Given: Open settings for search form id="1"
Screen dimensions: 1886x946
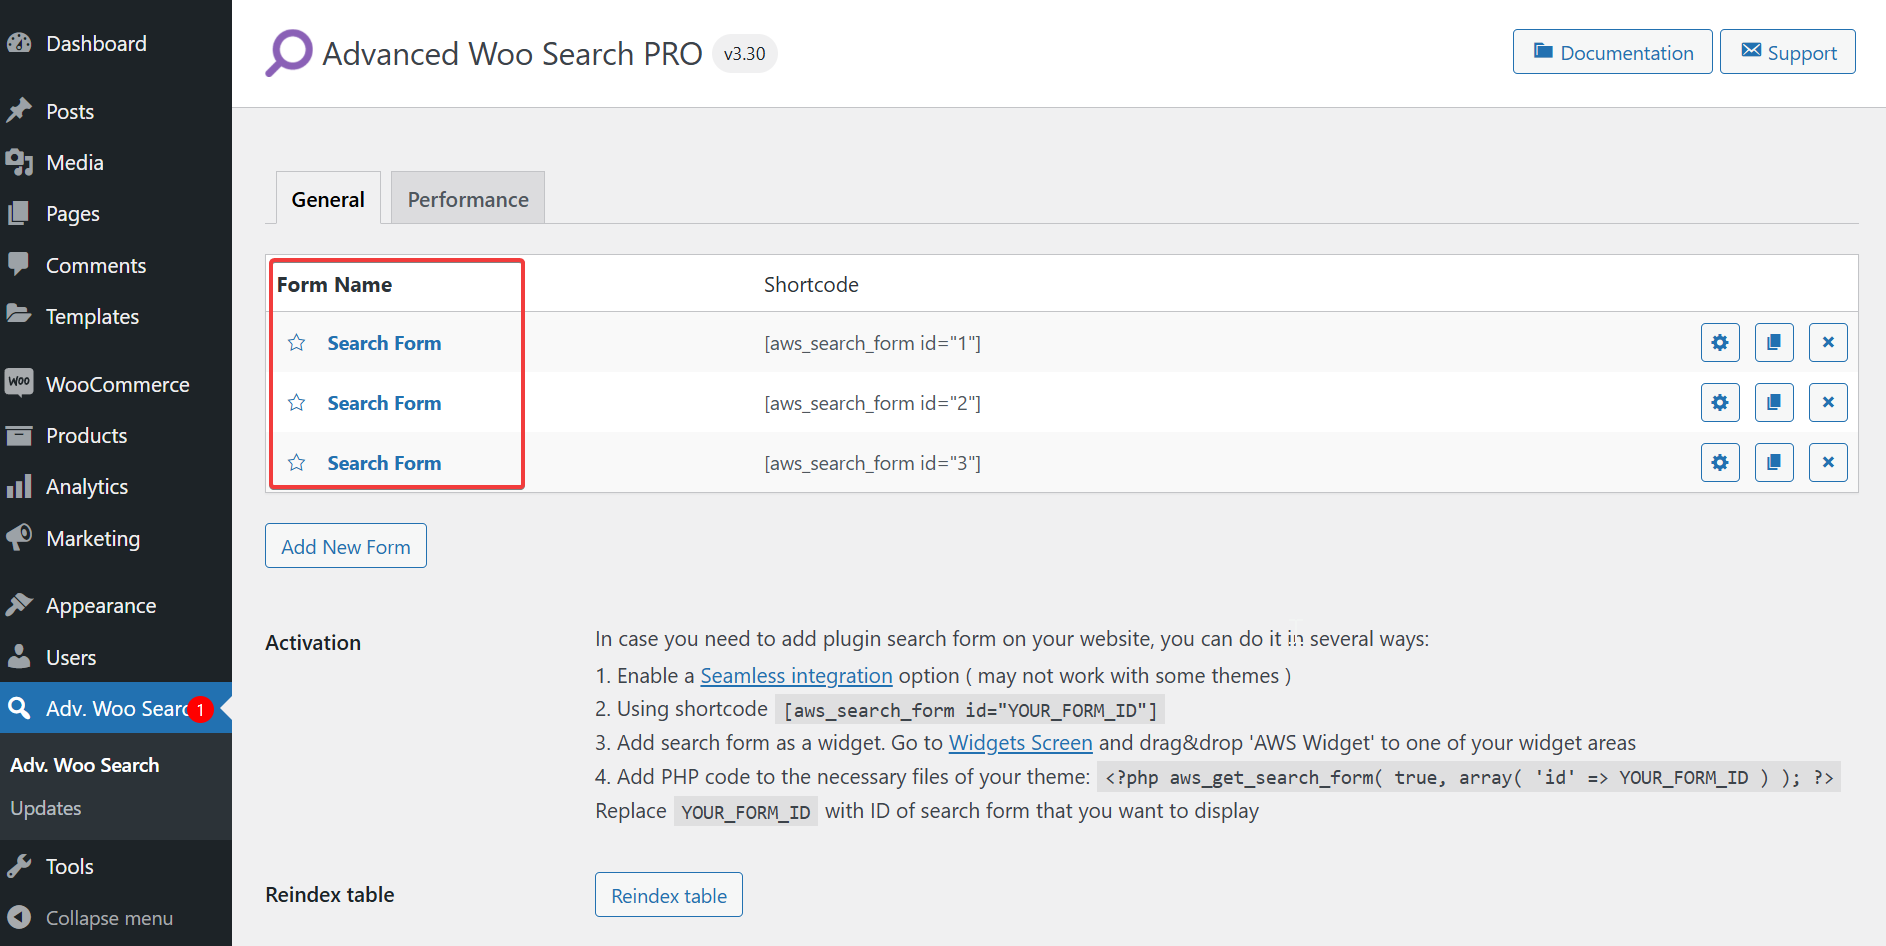Looking at the screenshot, I should click(1720, 343).
